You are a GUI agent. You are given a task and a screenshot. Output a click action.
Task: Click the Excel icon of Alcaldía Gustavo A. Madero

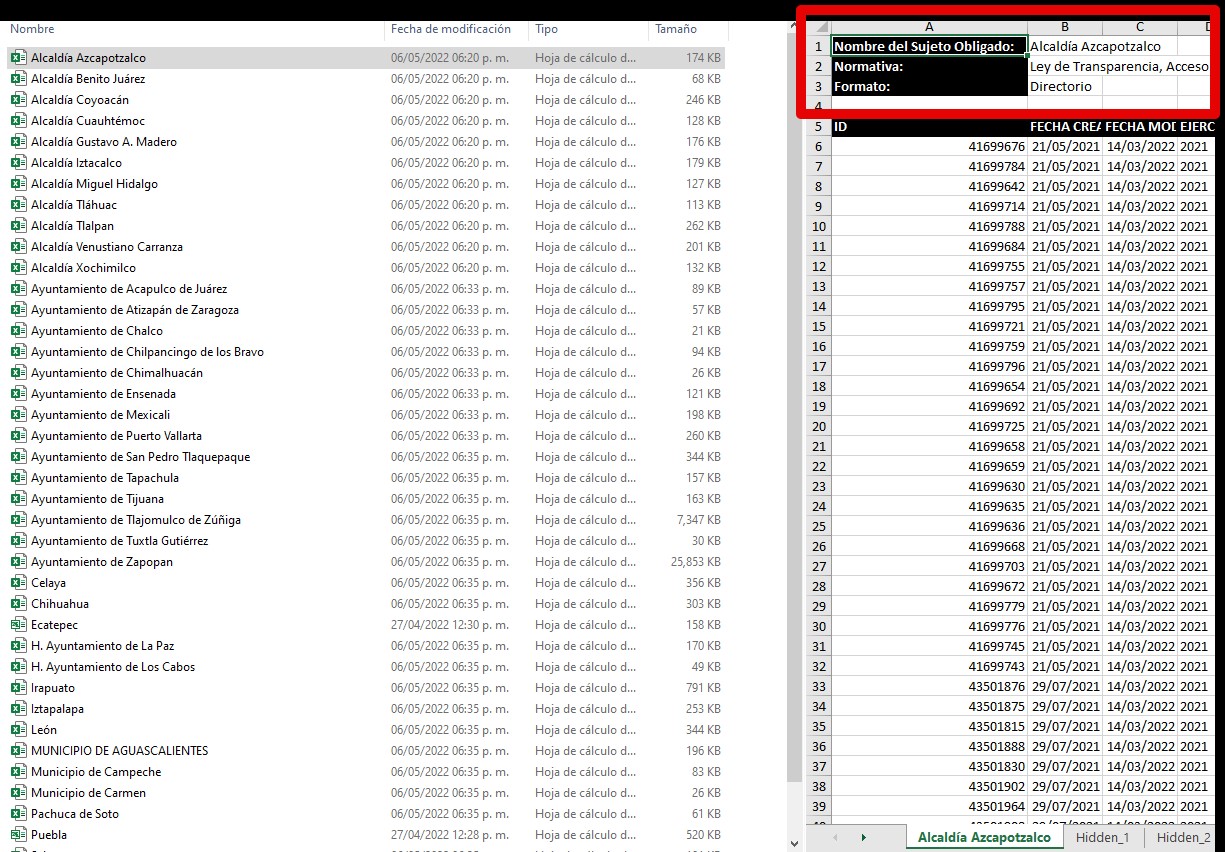(x=18, y=142)
